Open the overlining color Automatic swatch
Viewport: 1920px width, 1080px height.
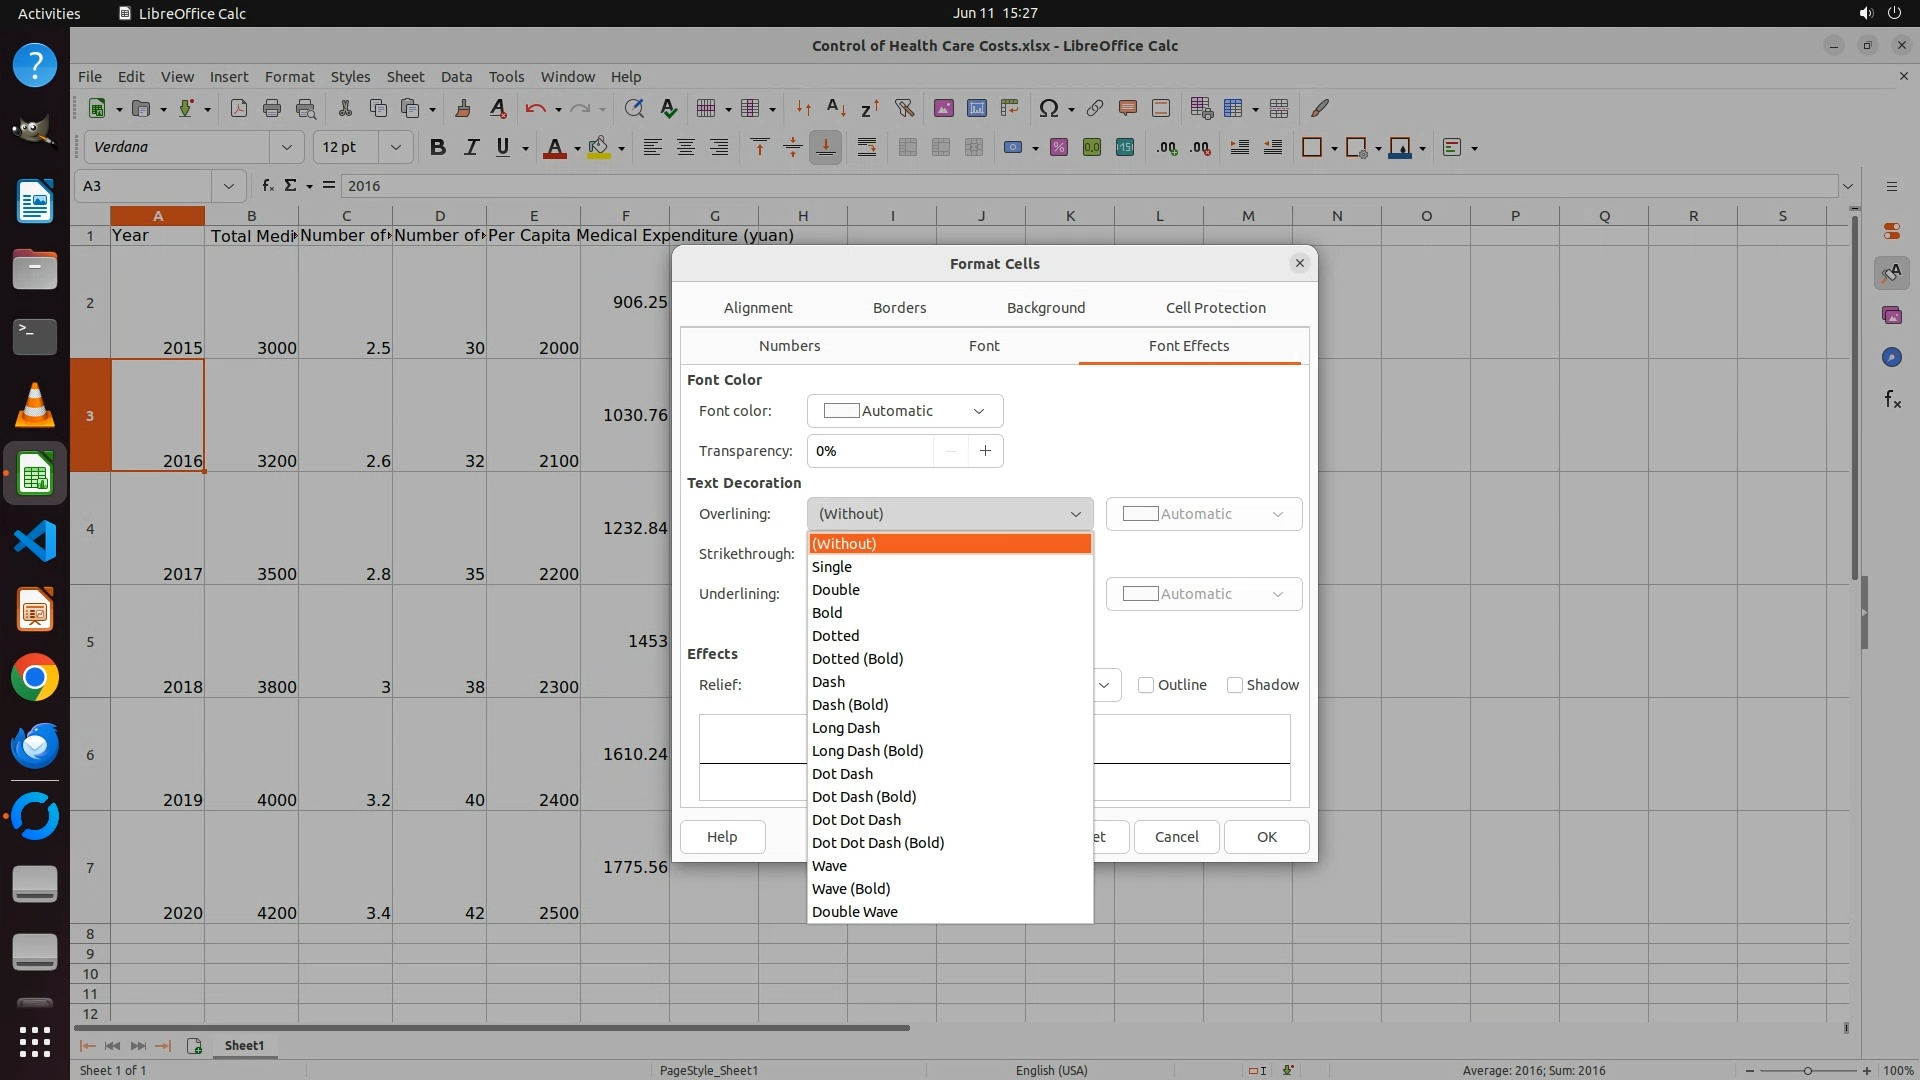(1203, 514)
